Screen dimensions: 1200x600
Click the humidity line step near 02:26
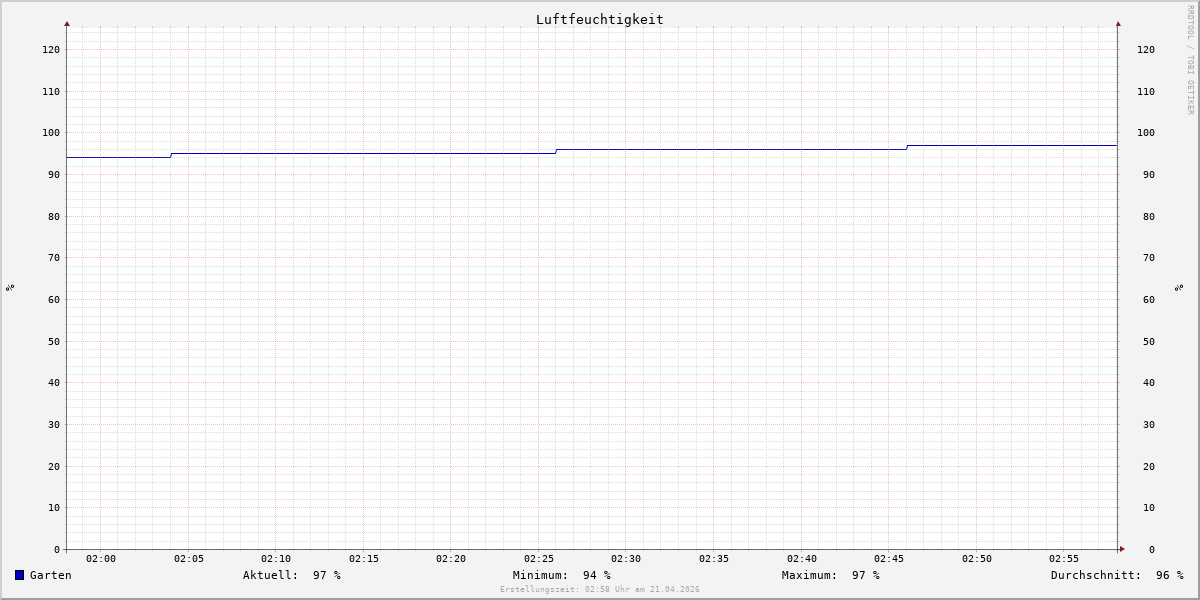pyautogui.click(x=556, y=151)
